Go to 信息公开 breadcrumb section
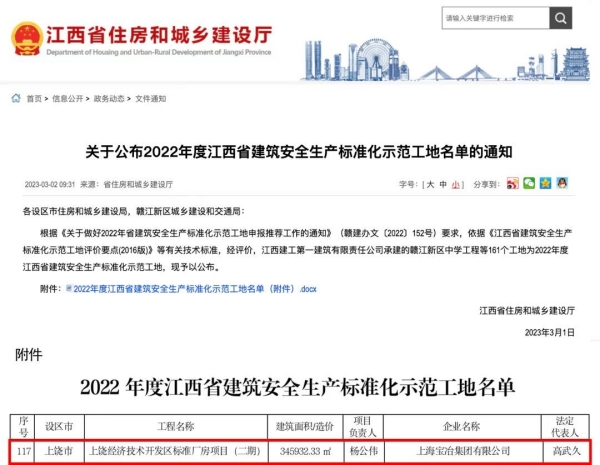600x465 pixels. pos(67,99)
